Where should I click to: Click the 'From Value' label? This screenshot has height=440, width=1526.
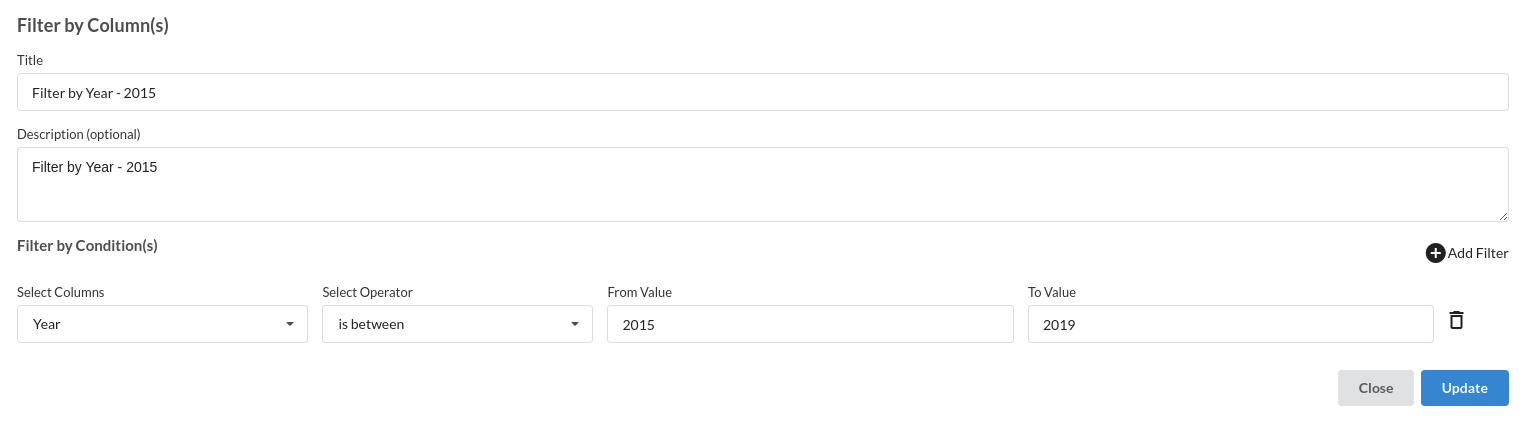click(639, 292)
